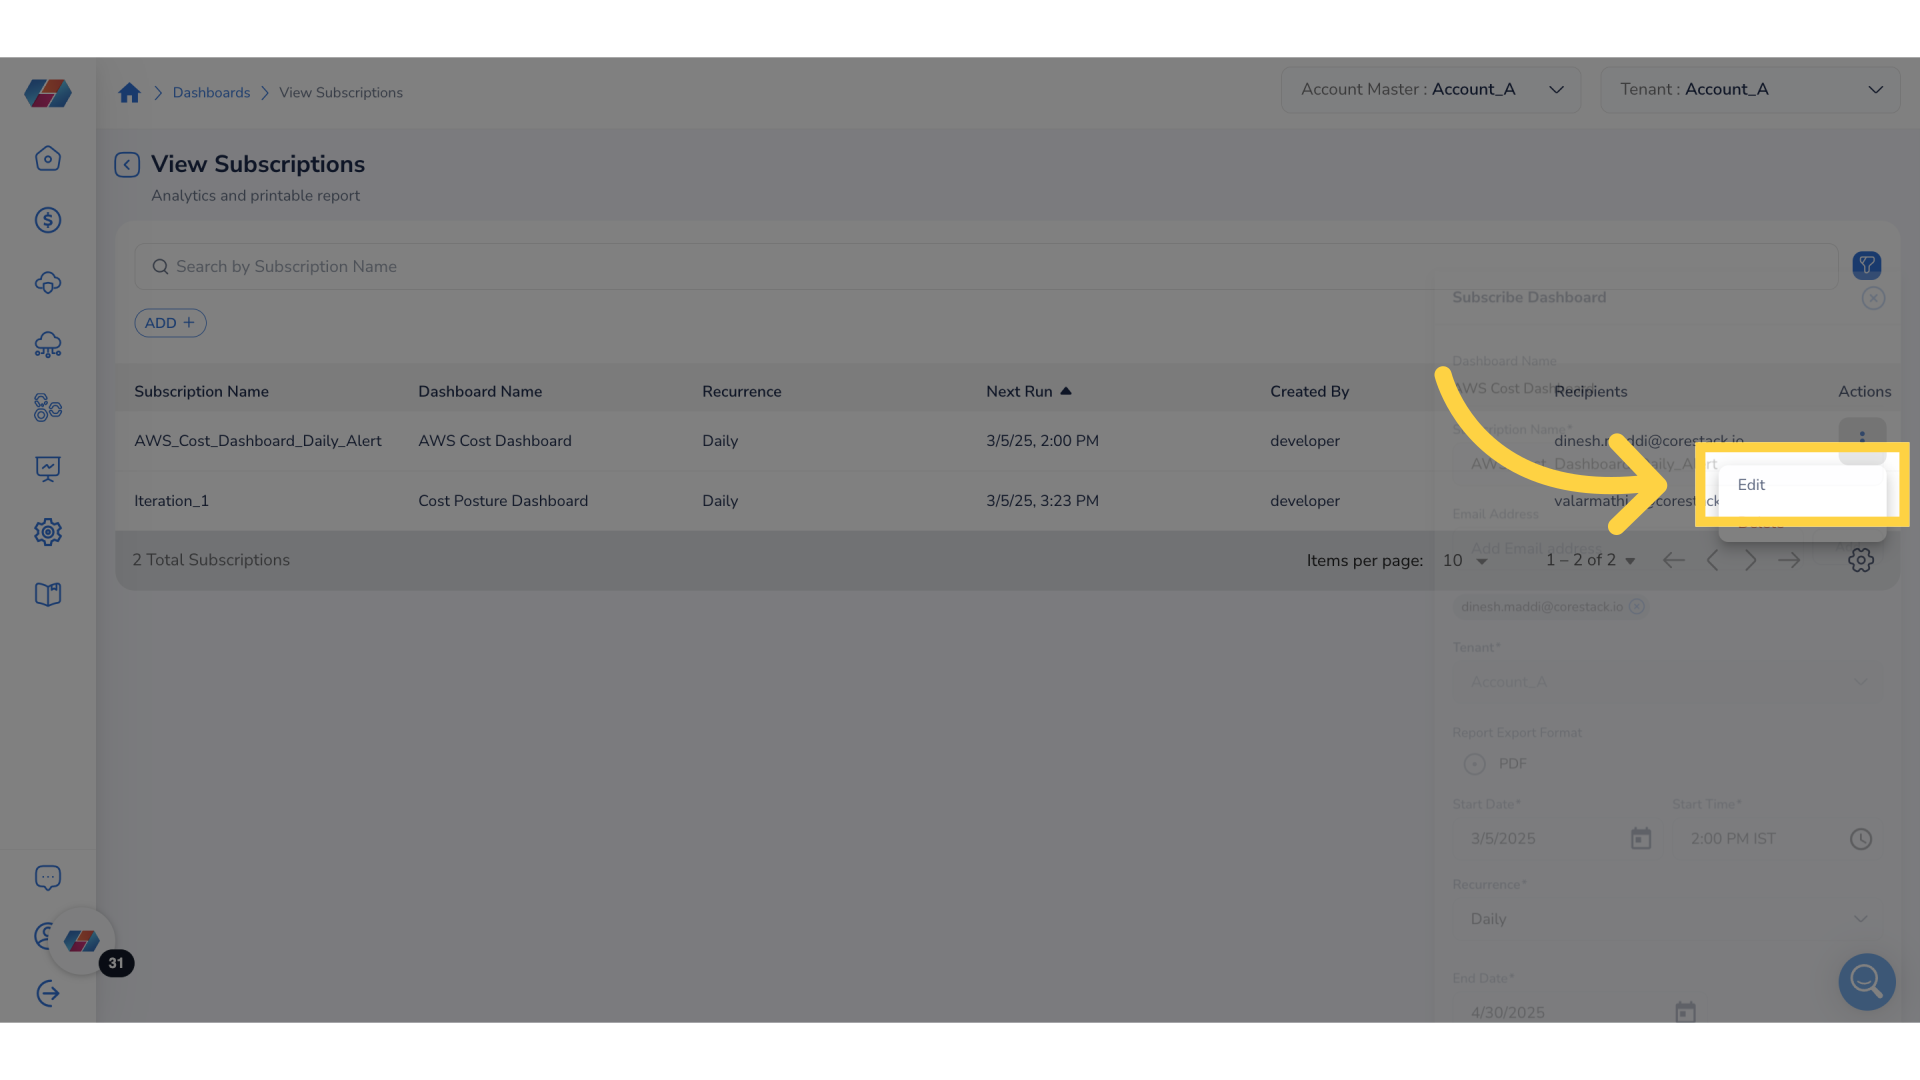Screen dimensions: 1920x1080
Task: Open the filter funnel icon beside the search box
Action: [1866, 265]
